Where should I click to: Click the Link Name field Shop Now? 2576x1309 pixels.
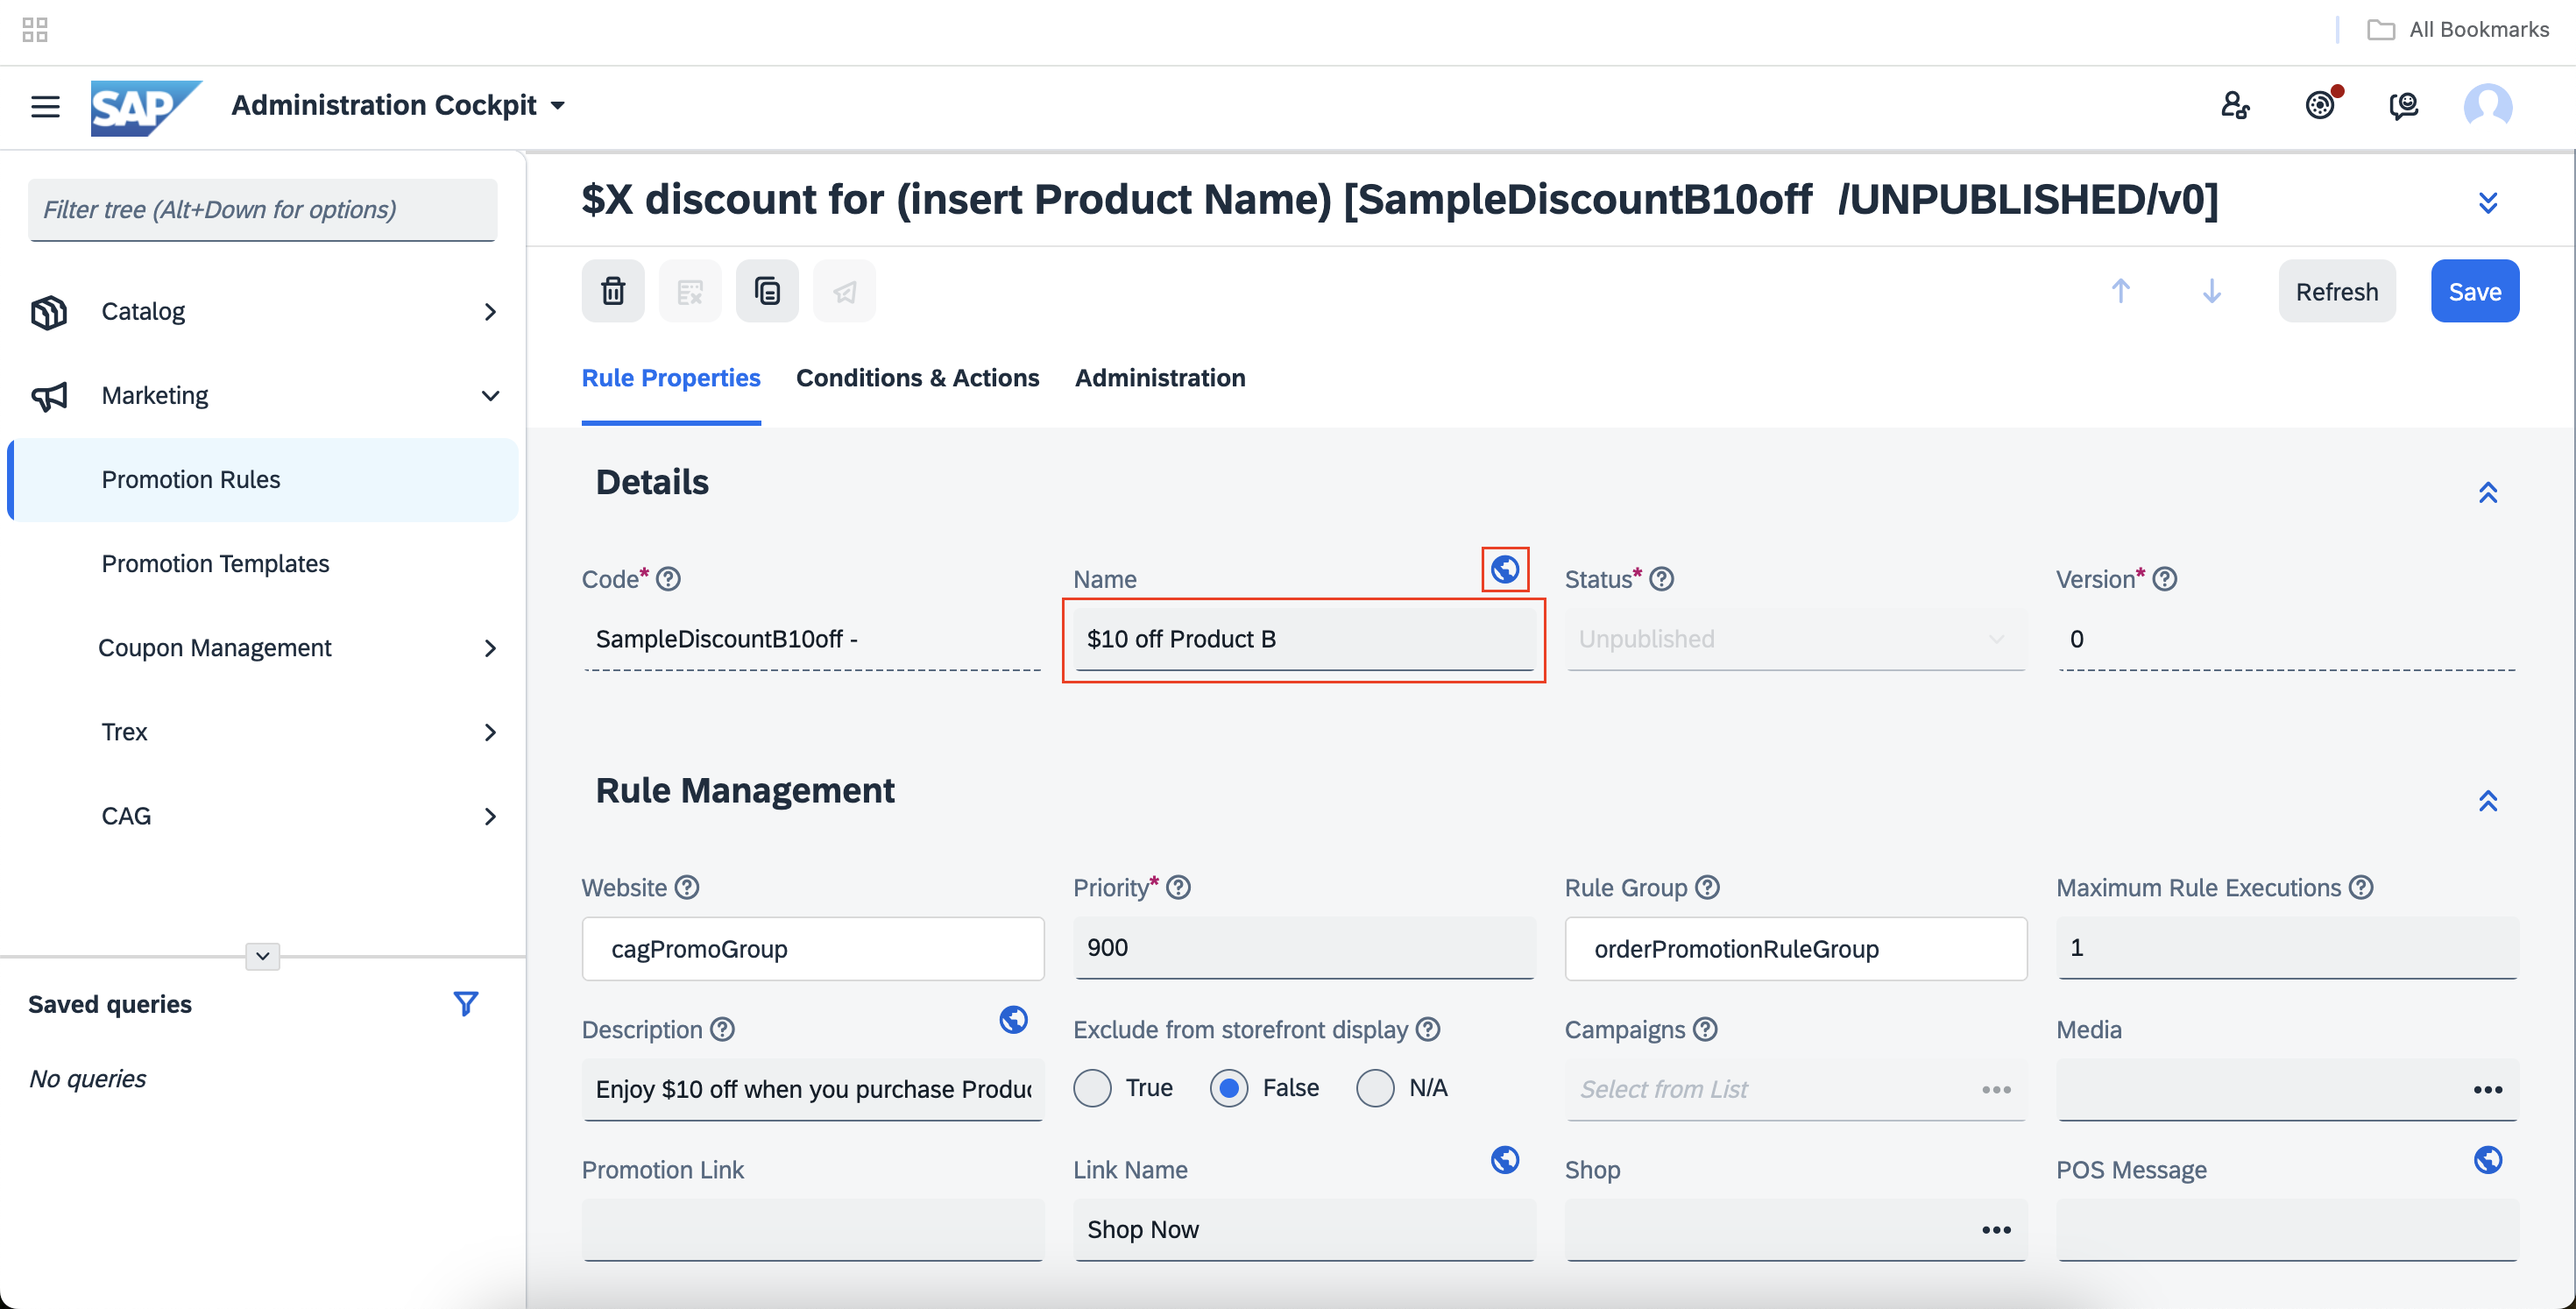pos(1303,1229)
